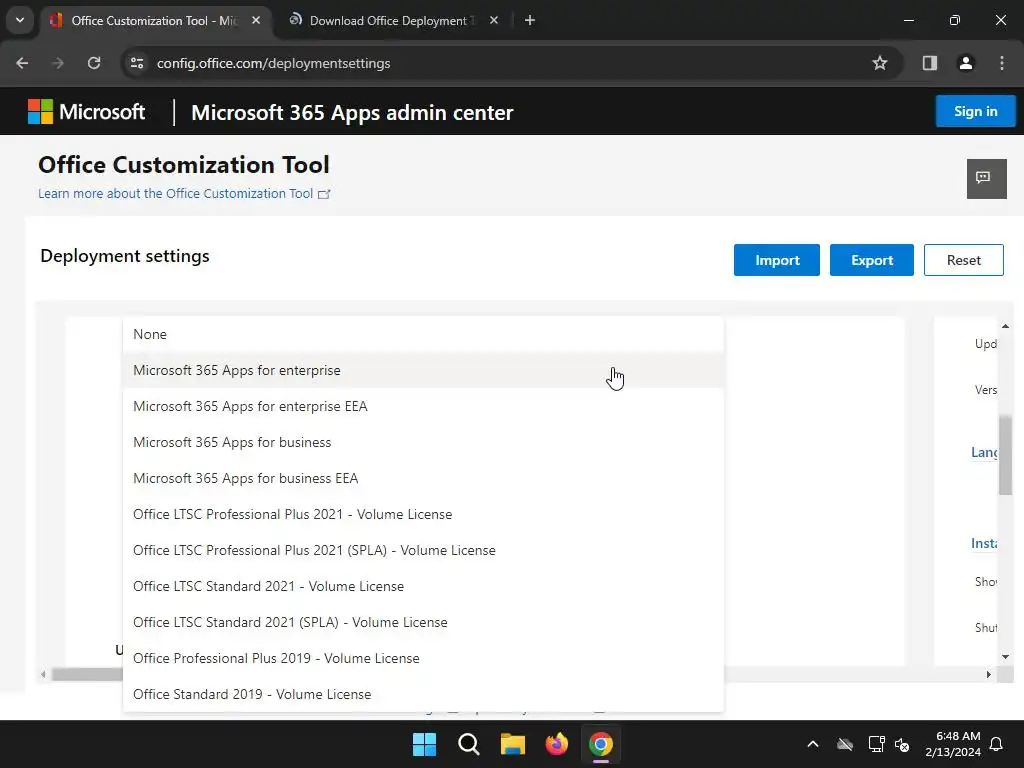
Task: Choose Office LTSC Professional Plus 2021 - Volume License
Action: [292, 514]
